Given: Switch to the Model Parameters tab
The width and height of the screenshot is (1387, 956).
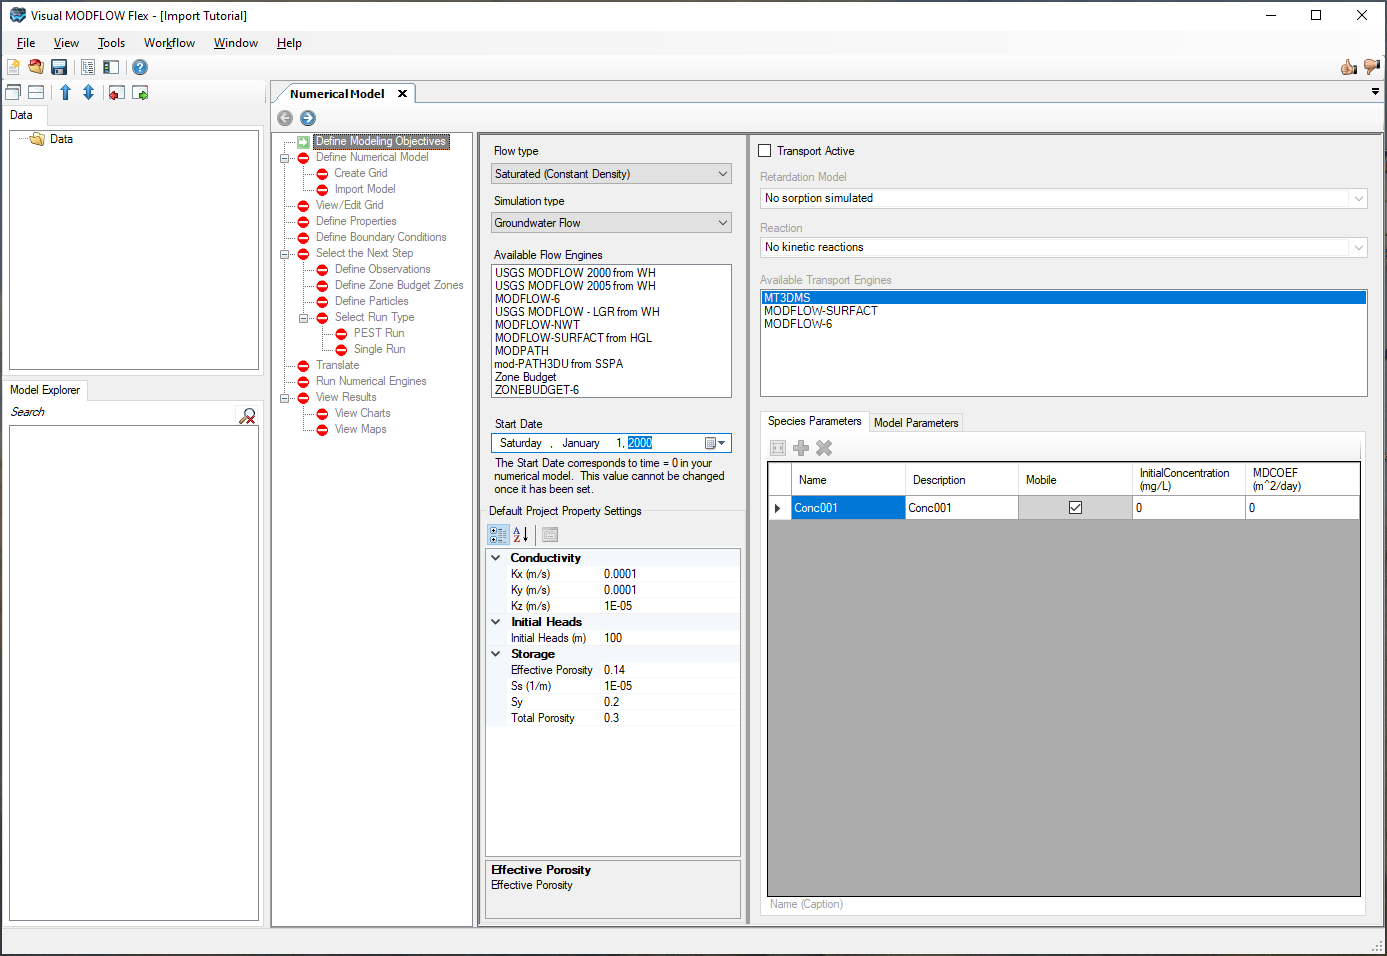Looking at the screenshot, I should pos(915,422).
